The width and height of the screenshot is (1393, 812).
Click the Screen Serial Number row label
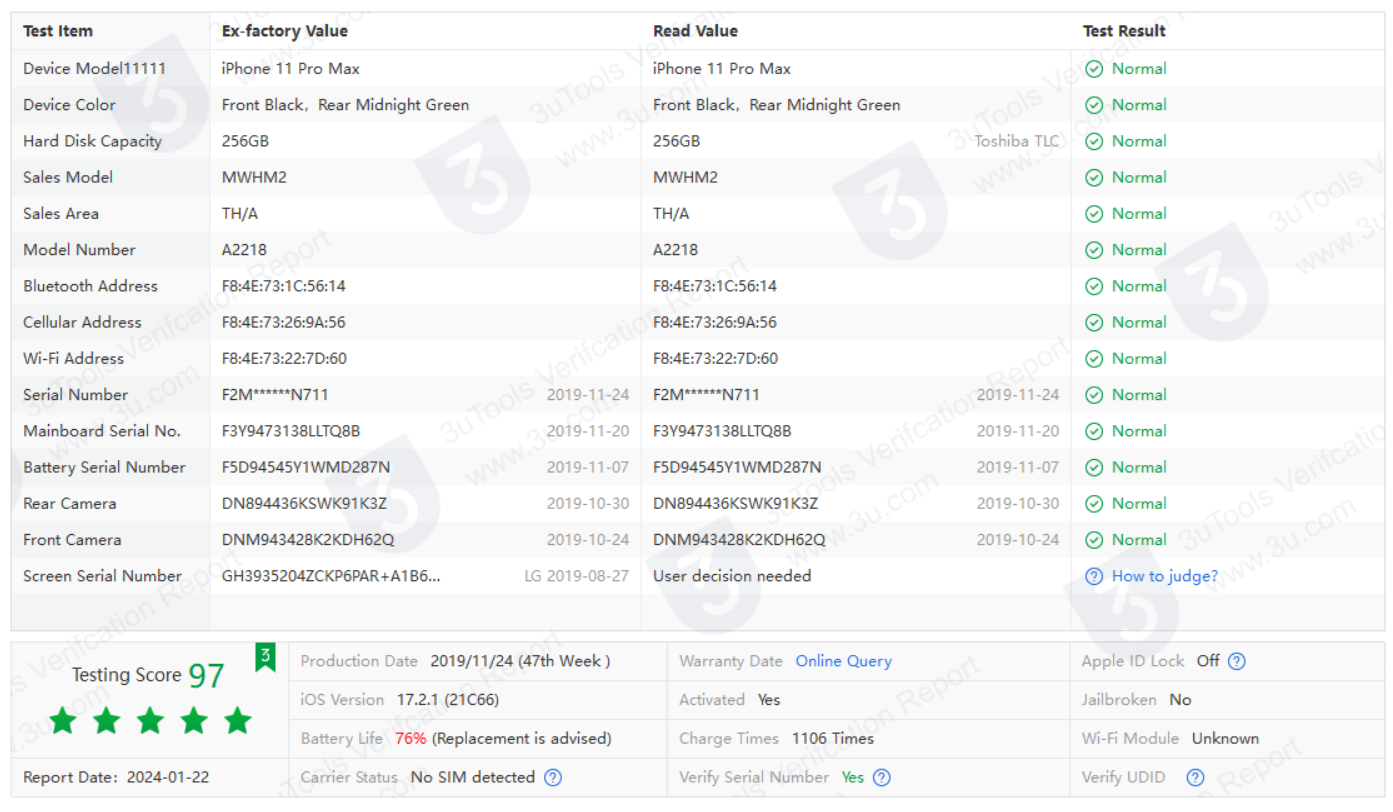[x=103, y=576]
